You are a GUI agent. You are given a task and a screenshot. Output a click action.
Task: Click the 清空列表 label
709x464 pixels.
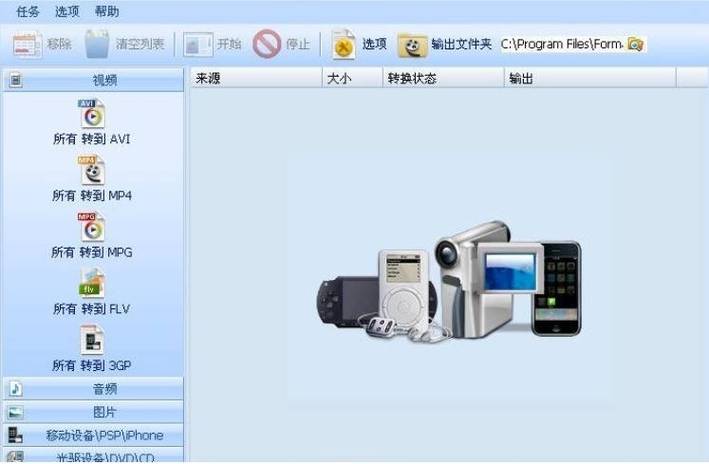point(140,44)
